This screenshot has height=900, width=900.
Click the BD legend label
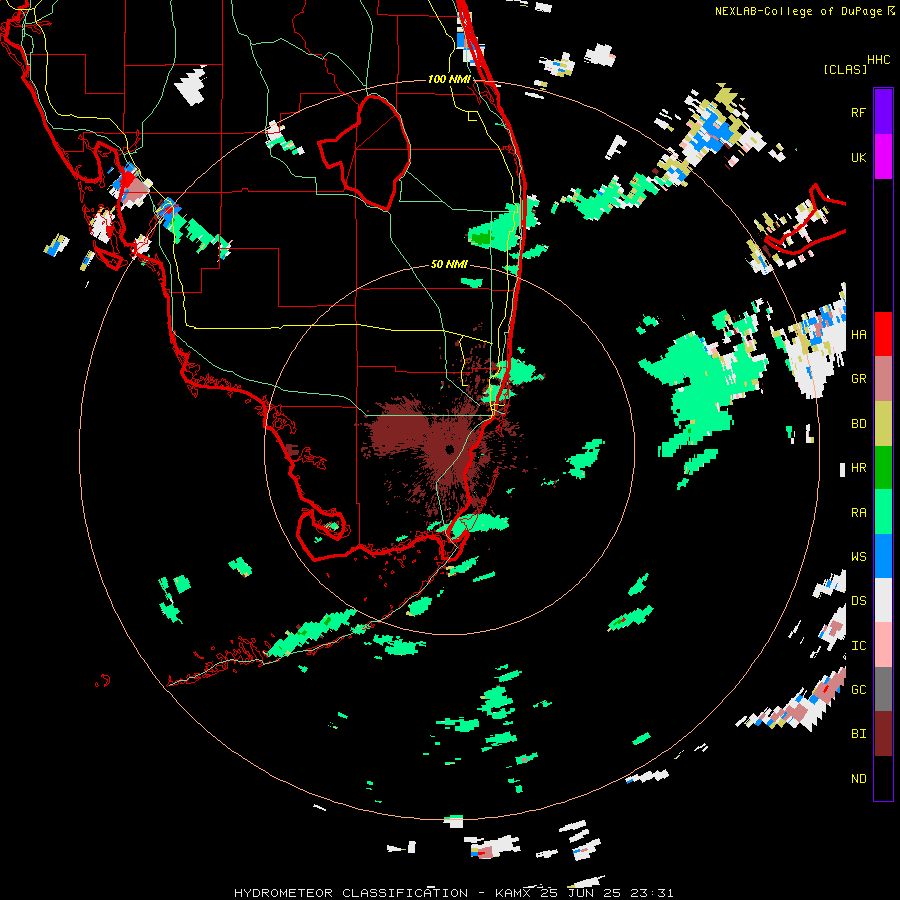[858, 424]
